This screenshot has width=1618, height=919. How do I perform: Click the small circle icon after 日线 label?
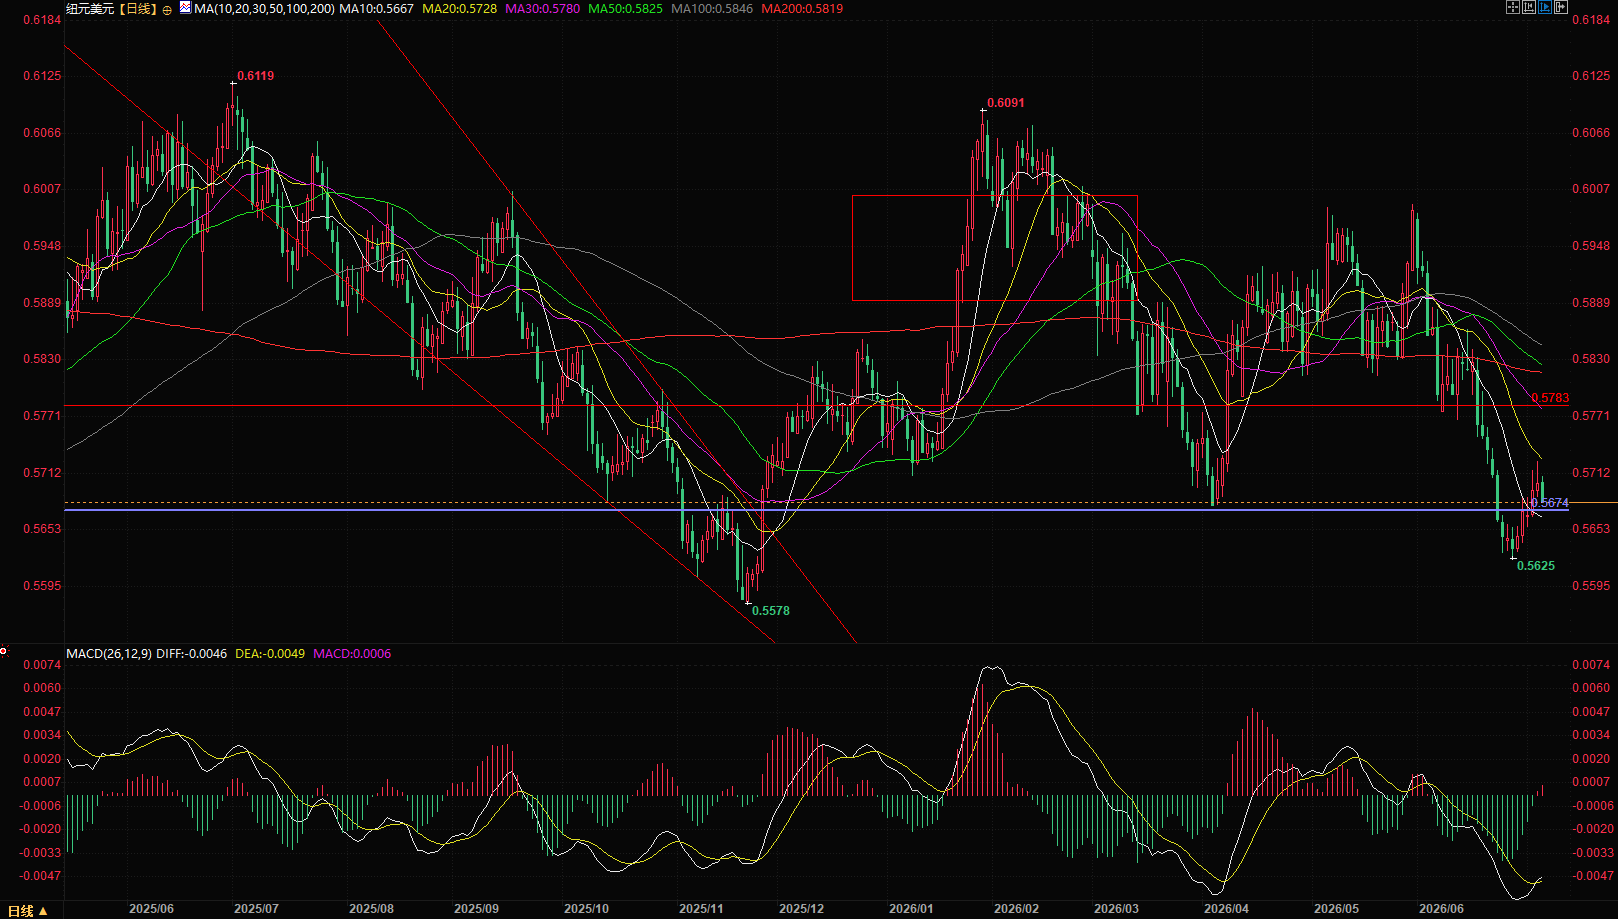[167, 10]
